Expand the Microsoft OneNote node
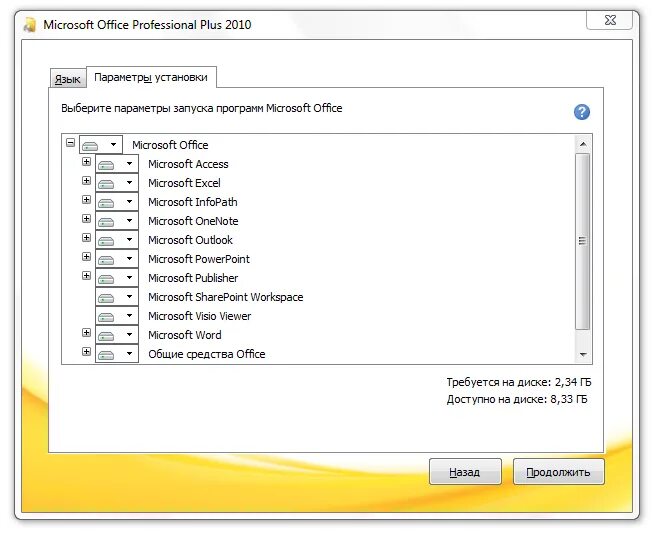Viewport: 655px width, 534px height. (86, 219)
